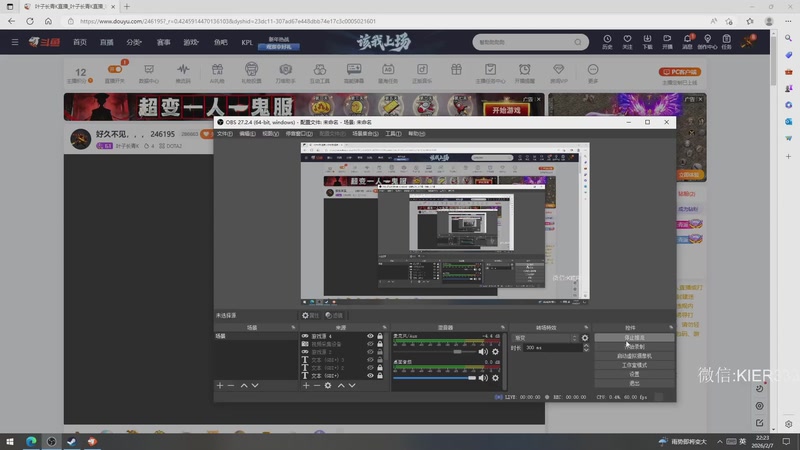The height and width of the screenshot is (450, 800).
Task: Toggle visibility of last text (GDI+) source
Action: point(370,376)
